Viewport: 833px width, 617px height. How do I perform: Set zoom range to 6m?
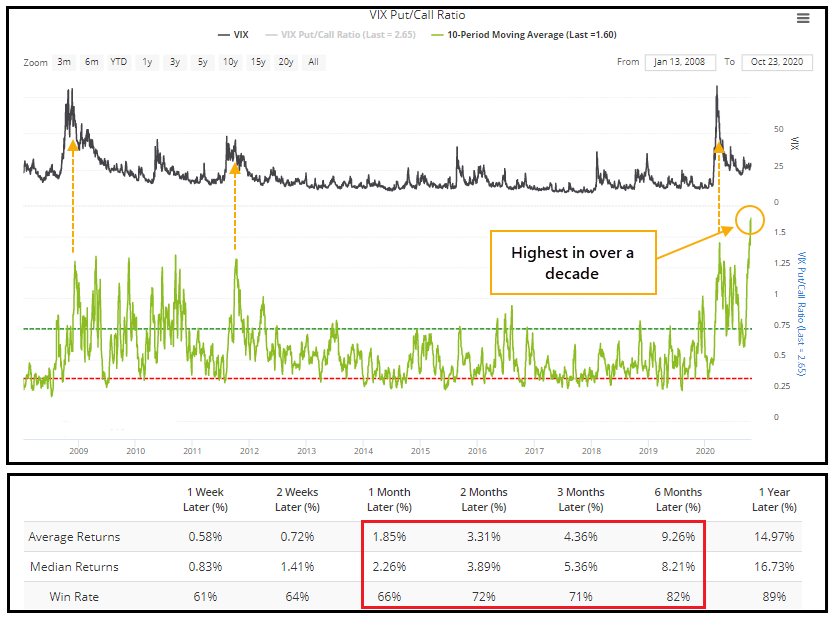click(91, 62)
